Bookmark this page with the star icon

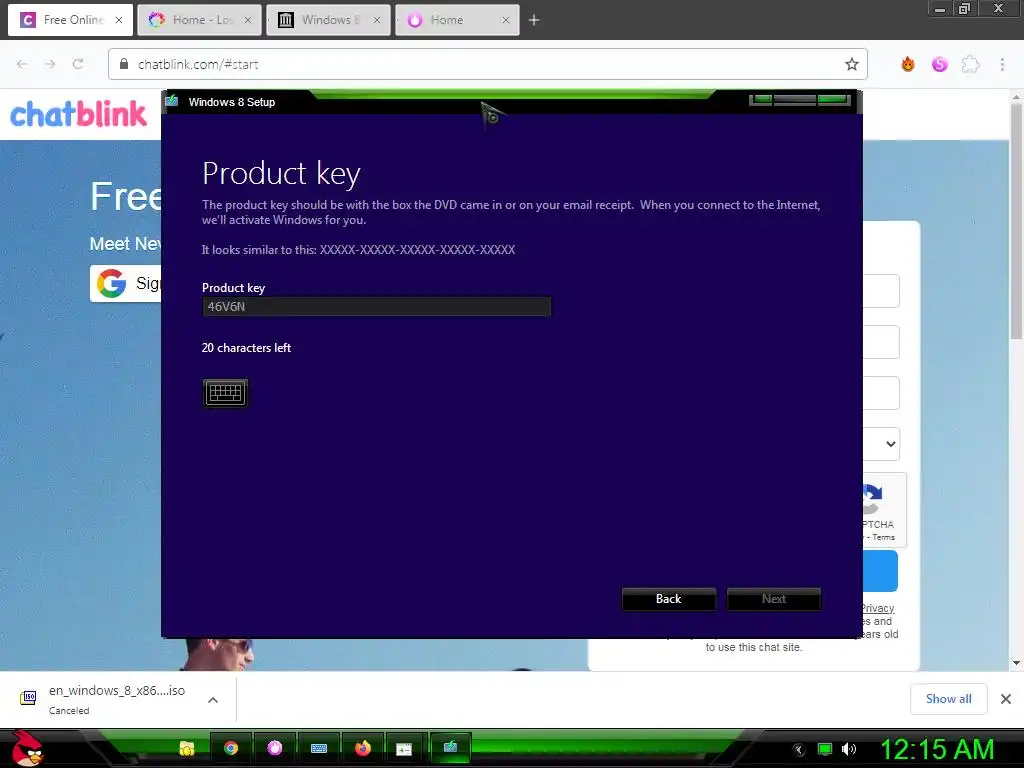(852, 64)
